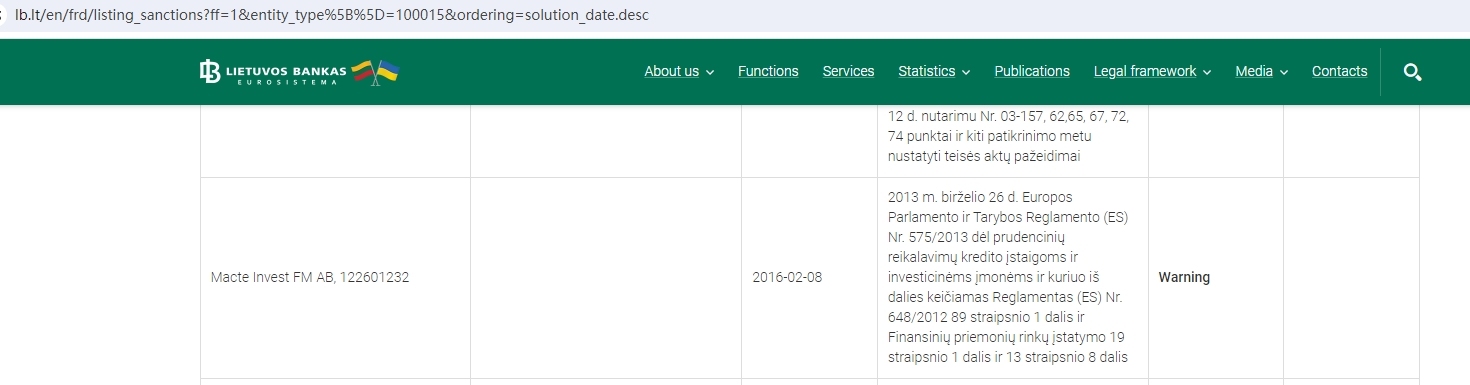The image size is (1470, 385).
Task: Expand the About us chevron arrow
Action: [x=710, y=72]
